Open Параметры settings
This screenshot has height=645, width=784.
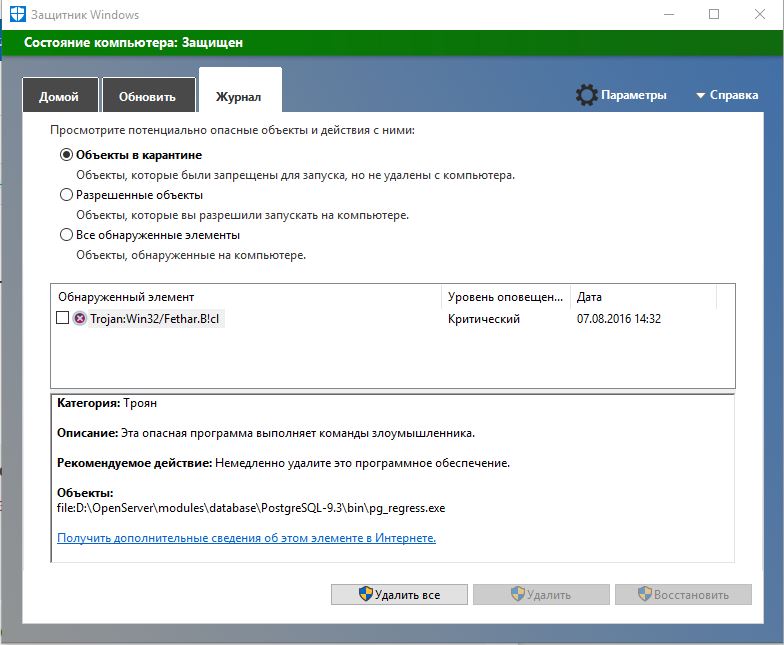coord(633,95)
